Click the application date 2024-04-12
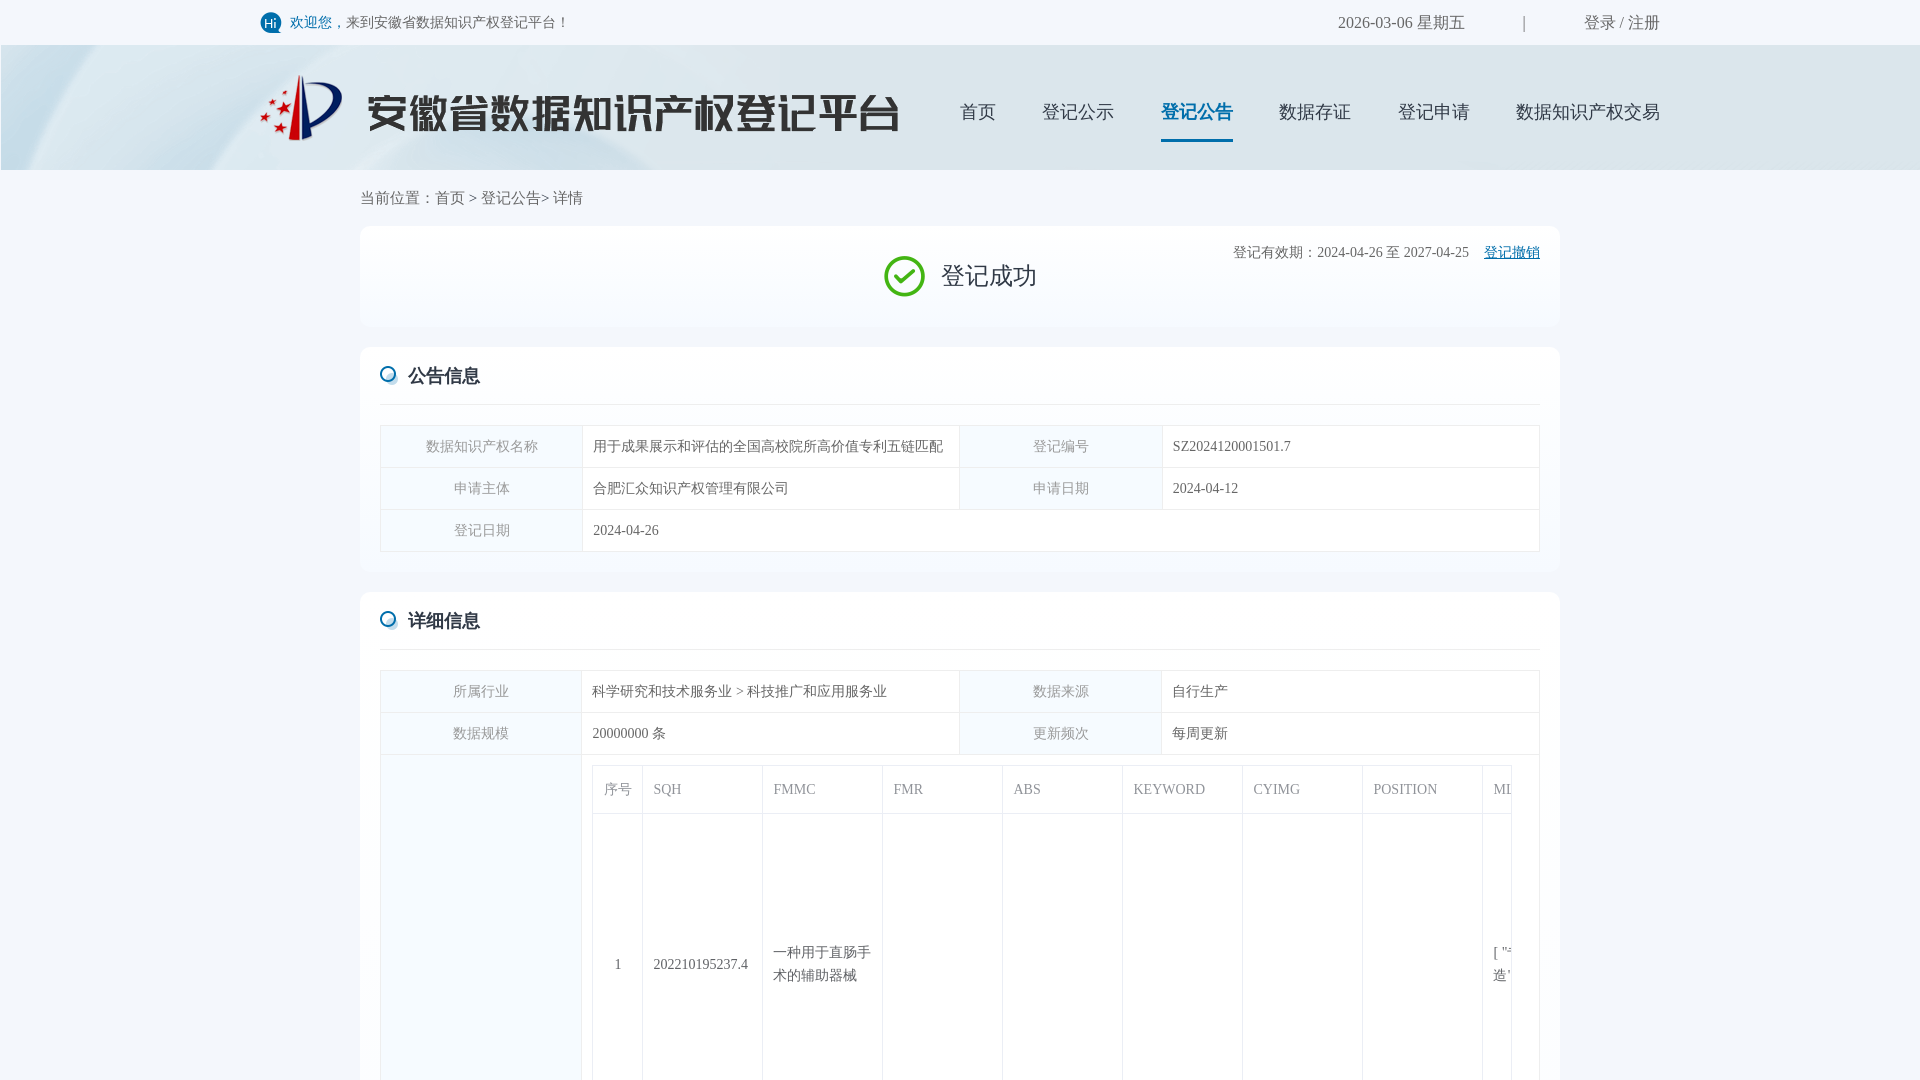Image resolution: width=1920 pixels, height=1080 pixels. (1204, 489)
